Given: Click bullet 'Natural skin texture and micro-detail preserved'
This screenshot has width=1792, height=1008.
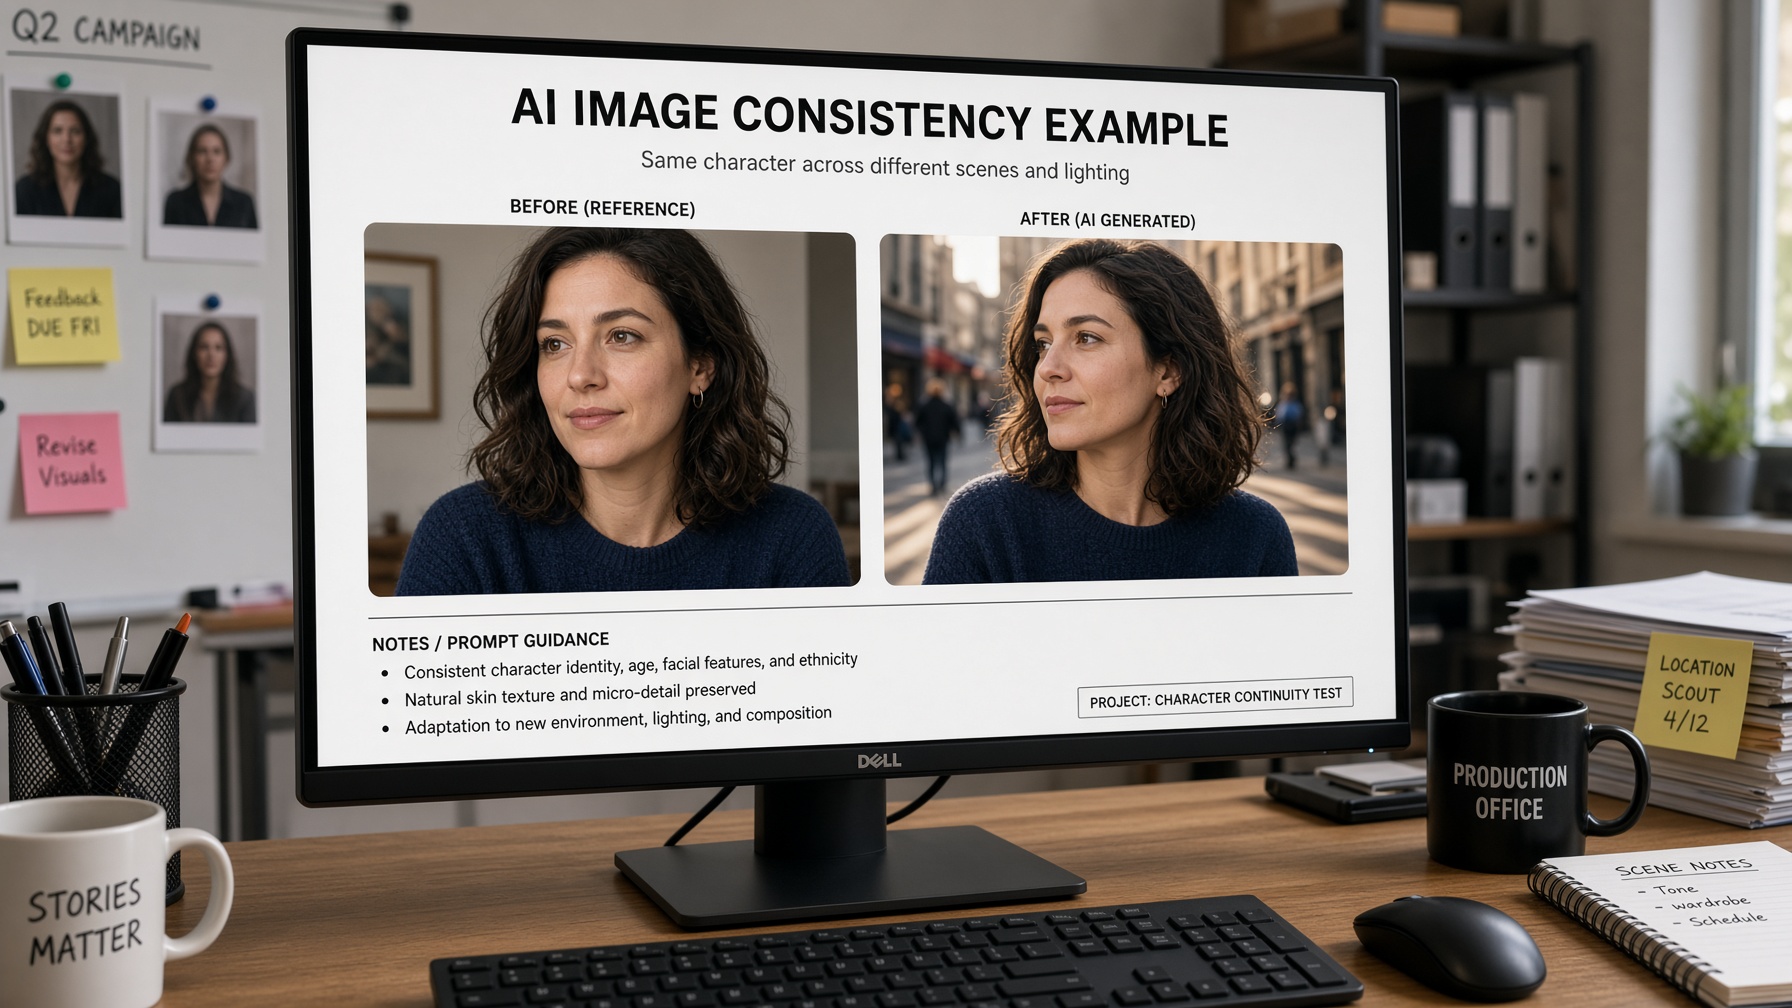Looking at the screenshot, I should click(579, 693).
